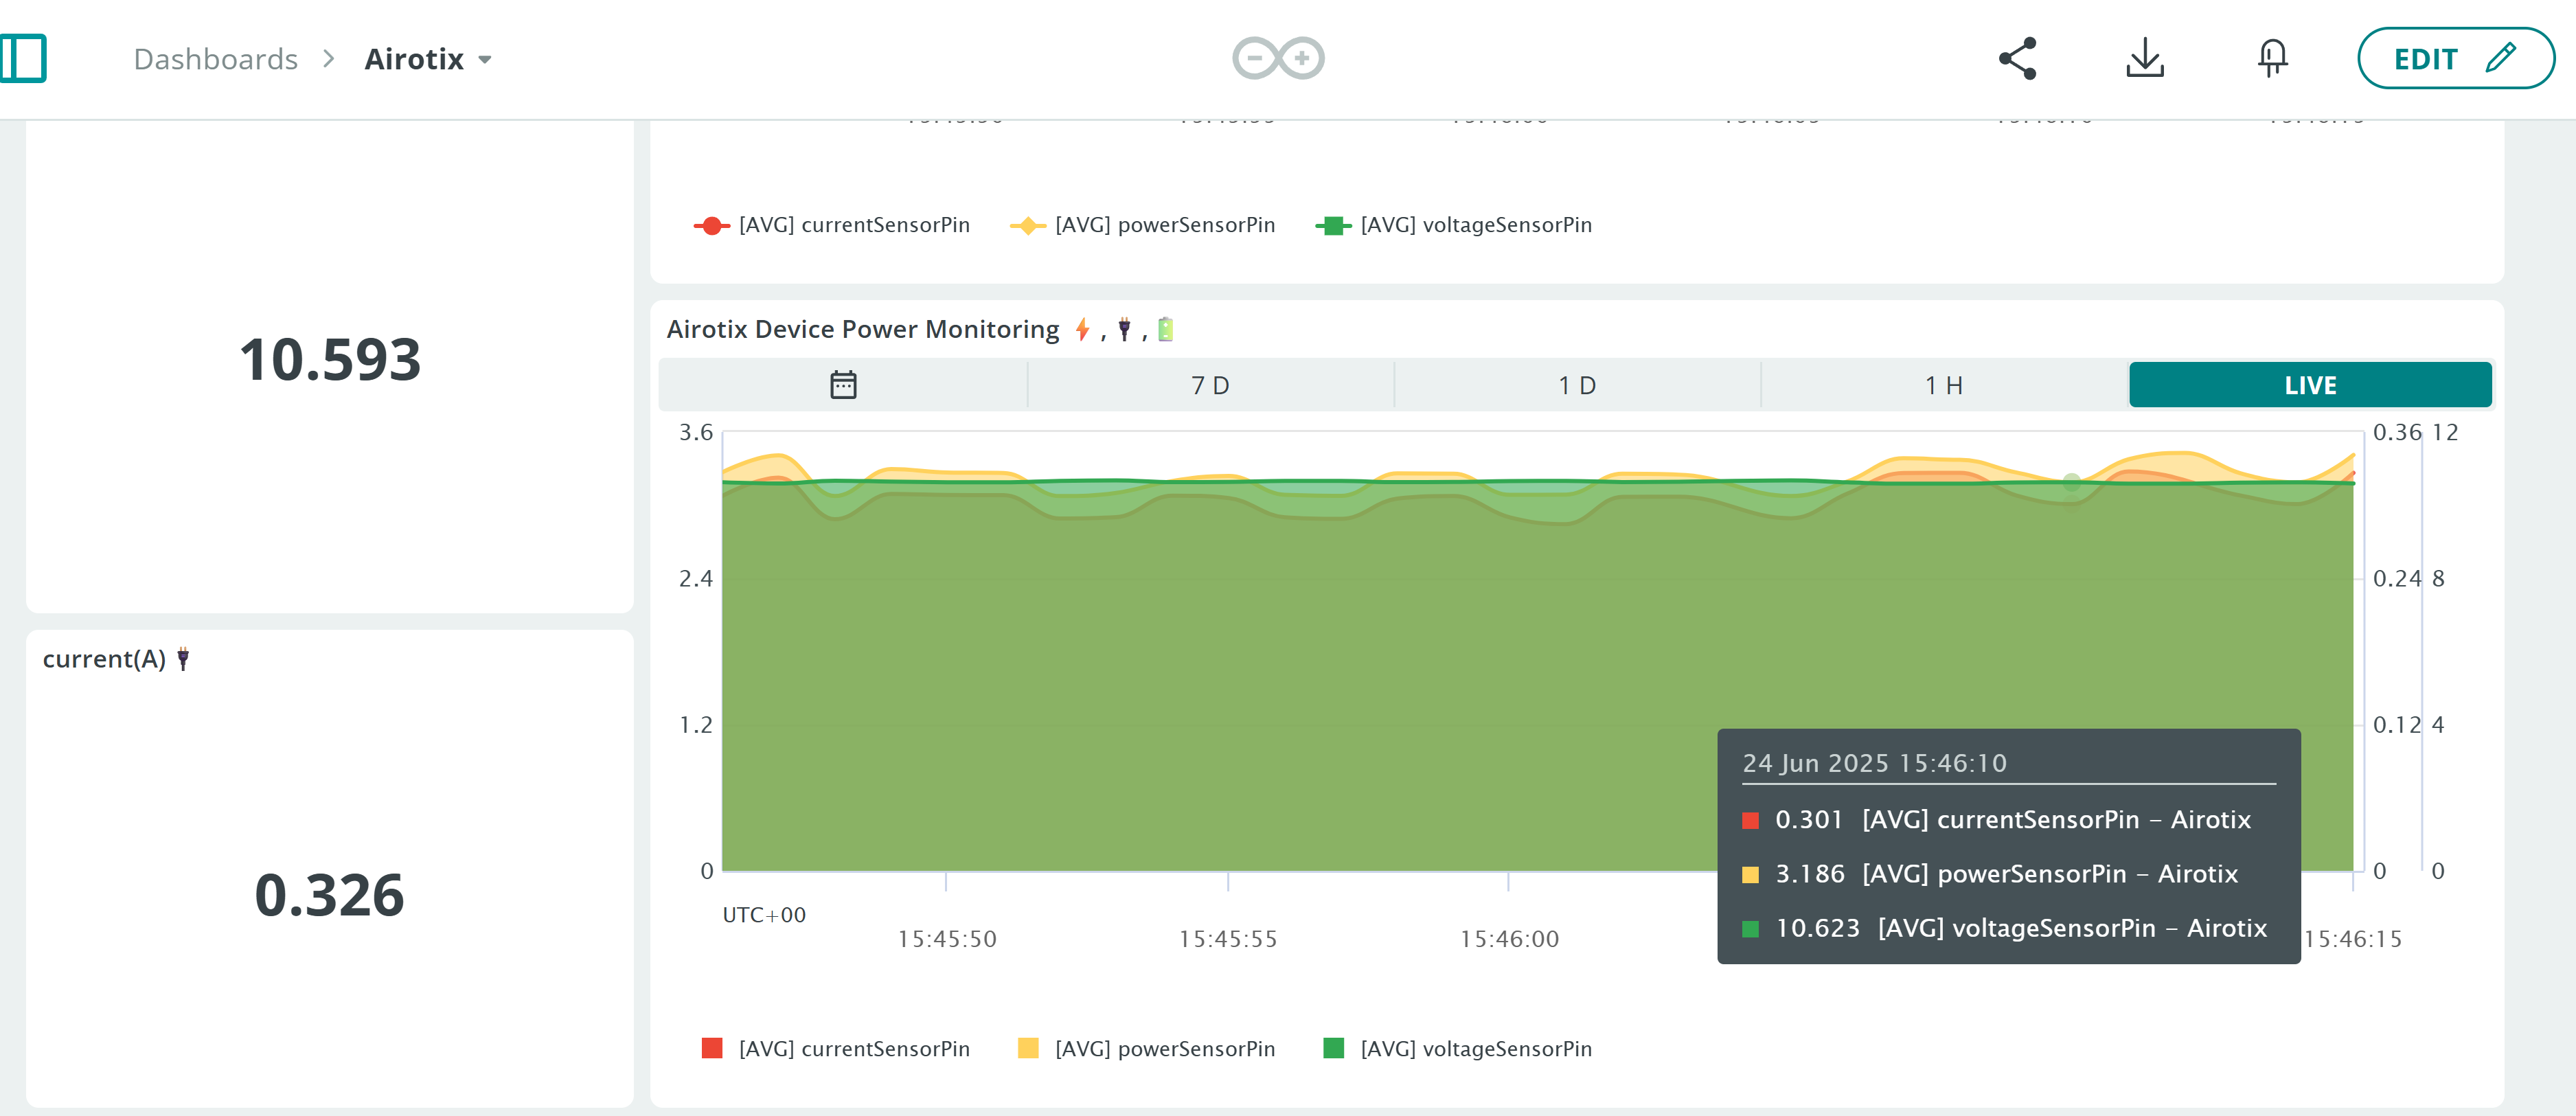Open the calendar date range picker
The image size is (2576, 1116).
coord(843,385)
